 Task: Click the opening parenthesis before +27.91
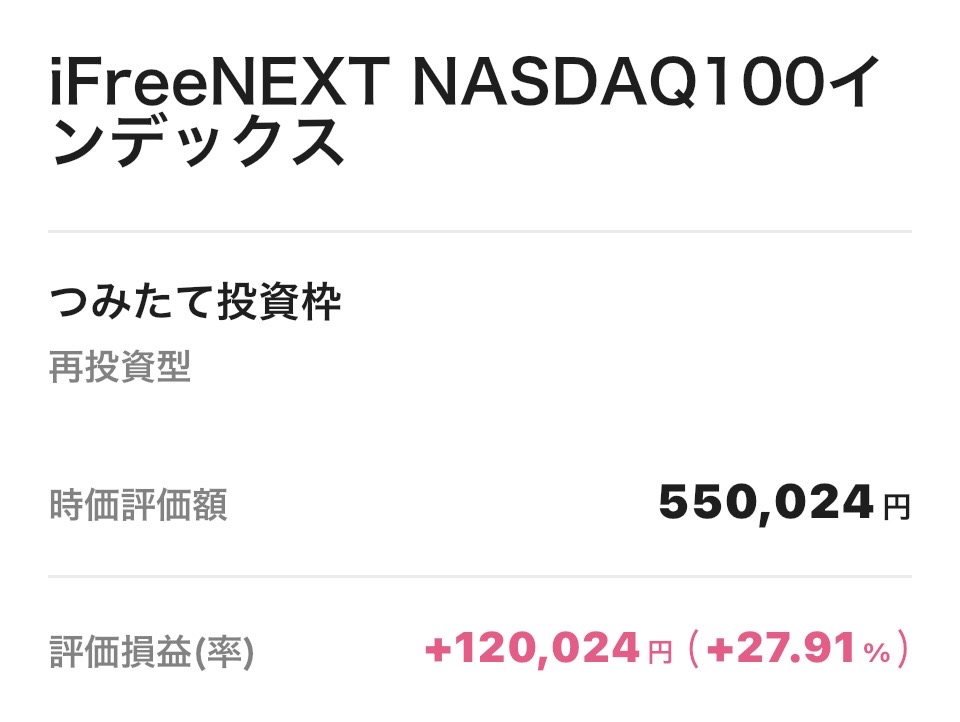(693, 652)
